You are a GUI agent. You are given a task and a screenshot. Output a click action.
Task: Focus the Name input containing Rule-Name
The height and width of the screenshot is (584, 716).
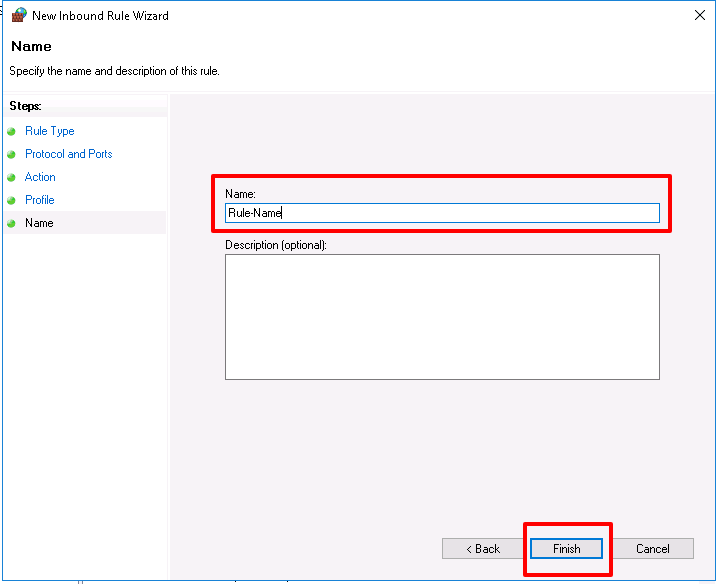pyautogui.click(x=442, y=213)
